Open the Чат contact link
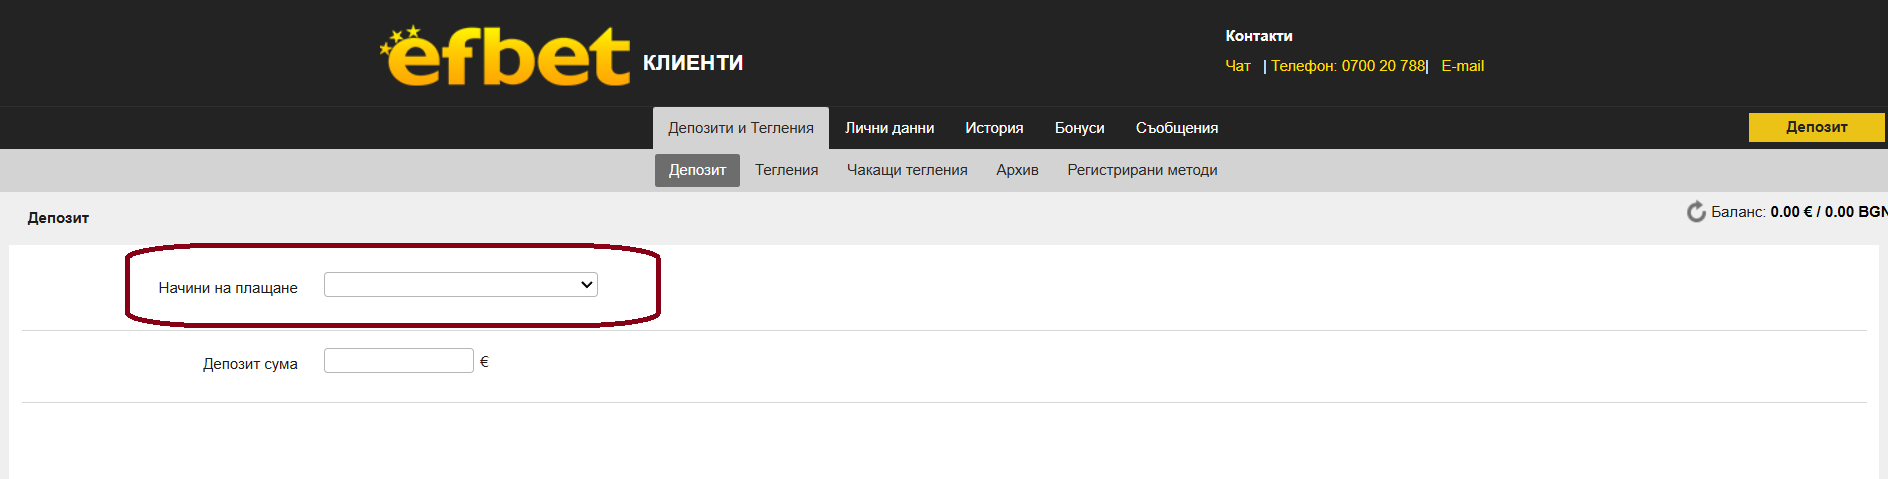Image resolution: width=1888 pixels, height=479 pixels. click(x=1238, y=66)
